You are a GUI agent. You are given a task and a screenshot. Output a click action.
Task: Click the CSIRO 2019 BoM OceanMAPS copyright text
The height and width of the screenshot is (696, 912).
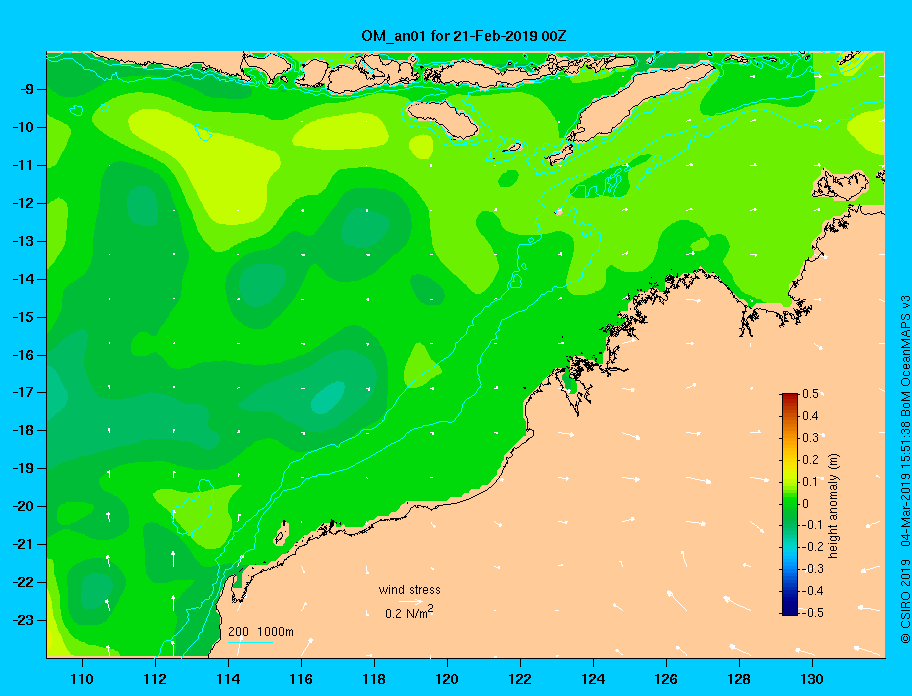click(x=905, y=469)
